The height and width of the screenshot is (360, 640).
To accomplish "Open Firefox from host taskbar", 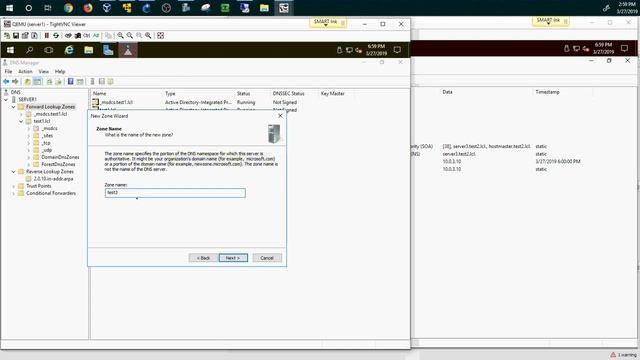I will tap(88, 8).
